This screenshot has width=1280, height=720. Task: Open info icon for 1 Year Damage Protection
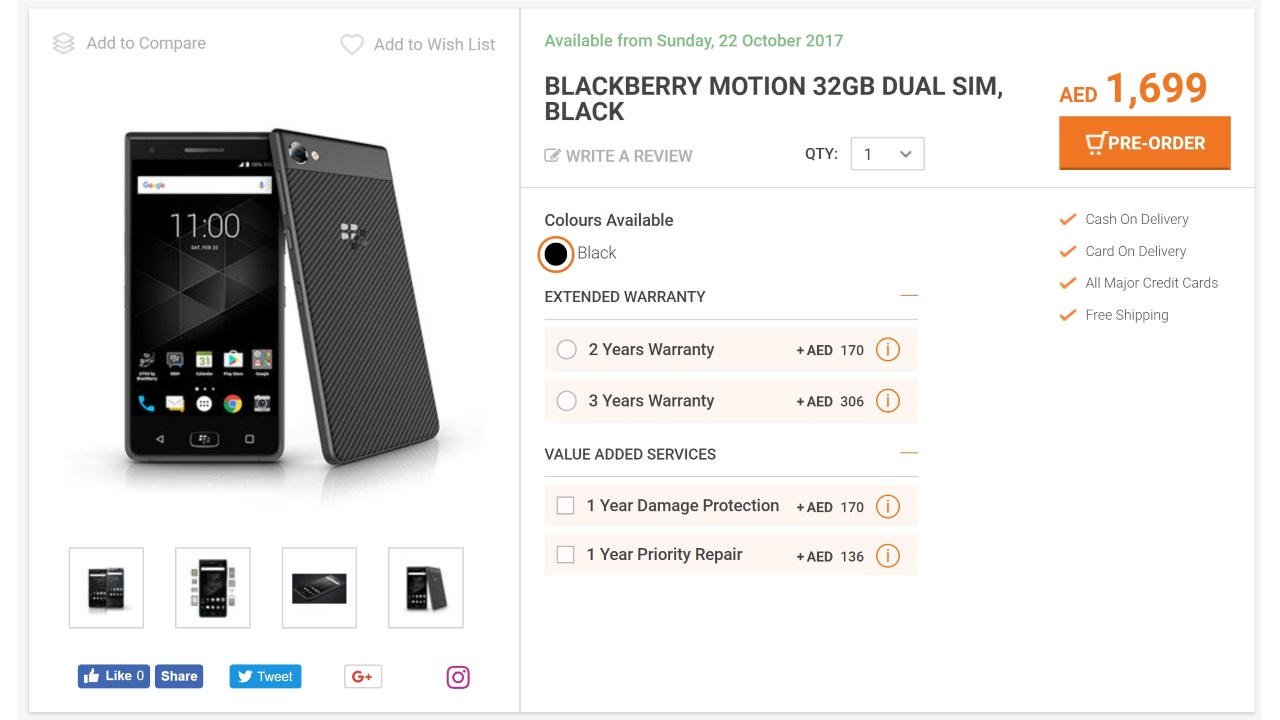(887, 506)
